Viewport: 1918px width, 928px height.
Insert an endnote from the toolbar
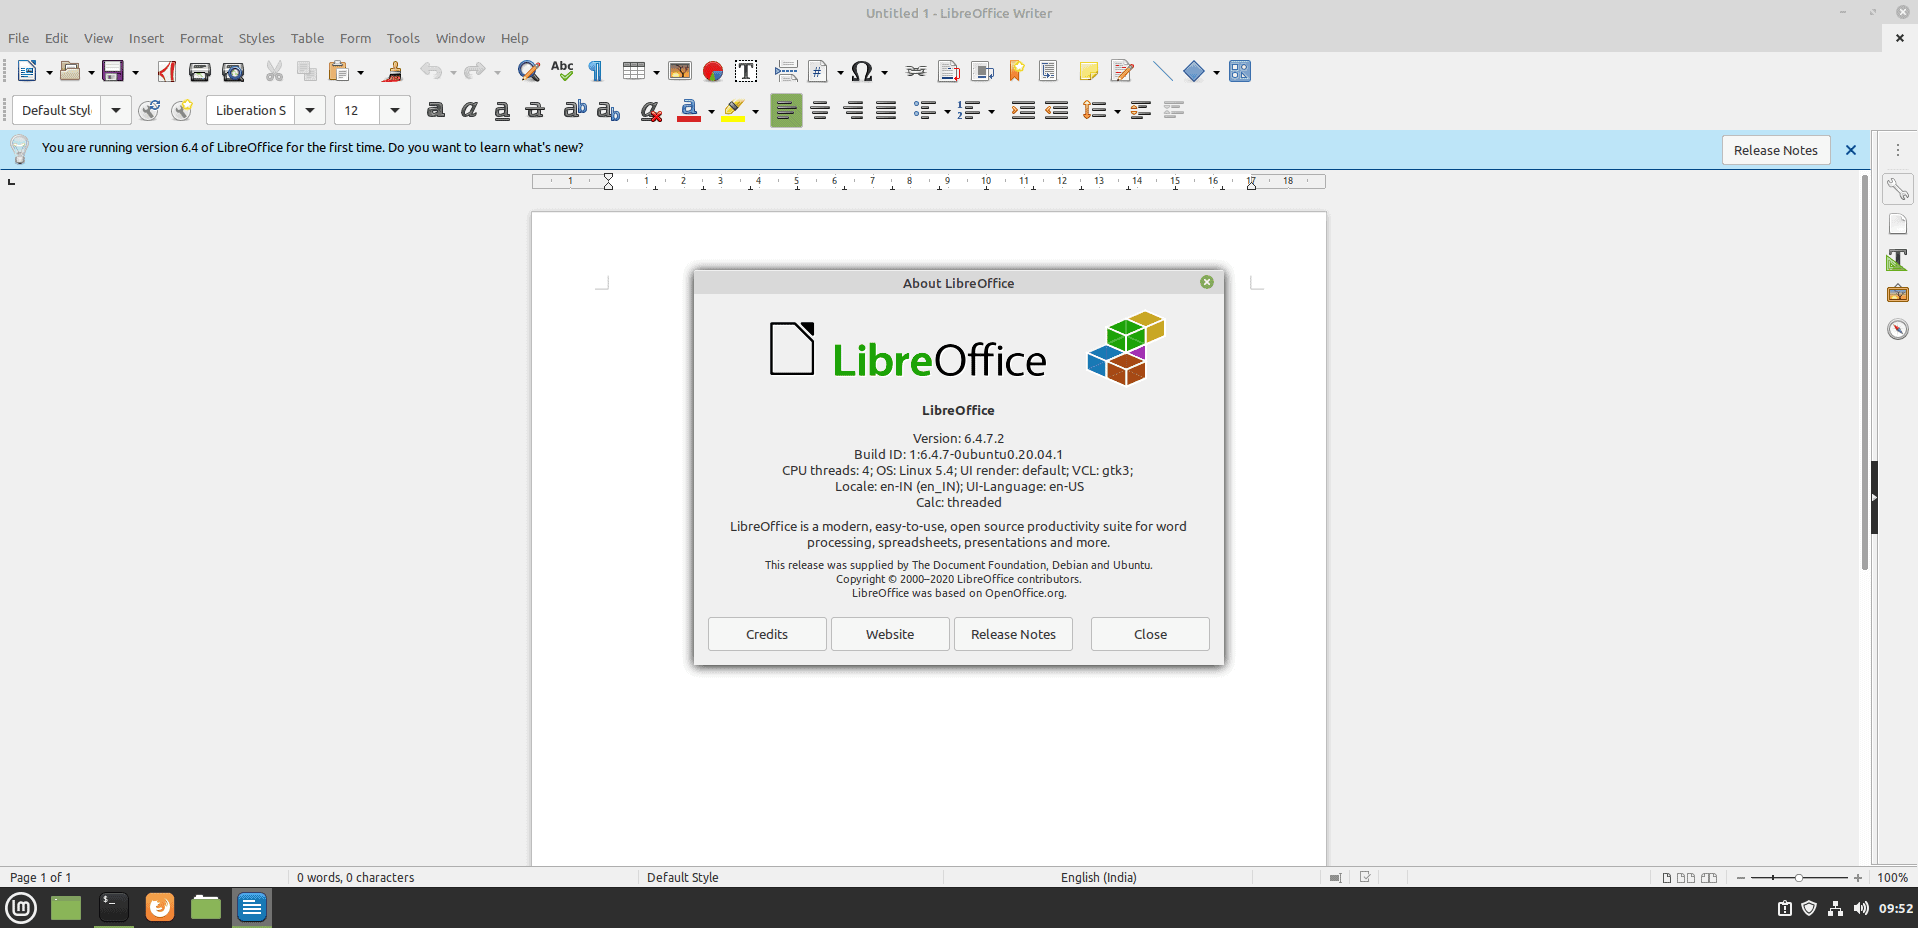[983, 71]
